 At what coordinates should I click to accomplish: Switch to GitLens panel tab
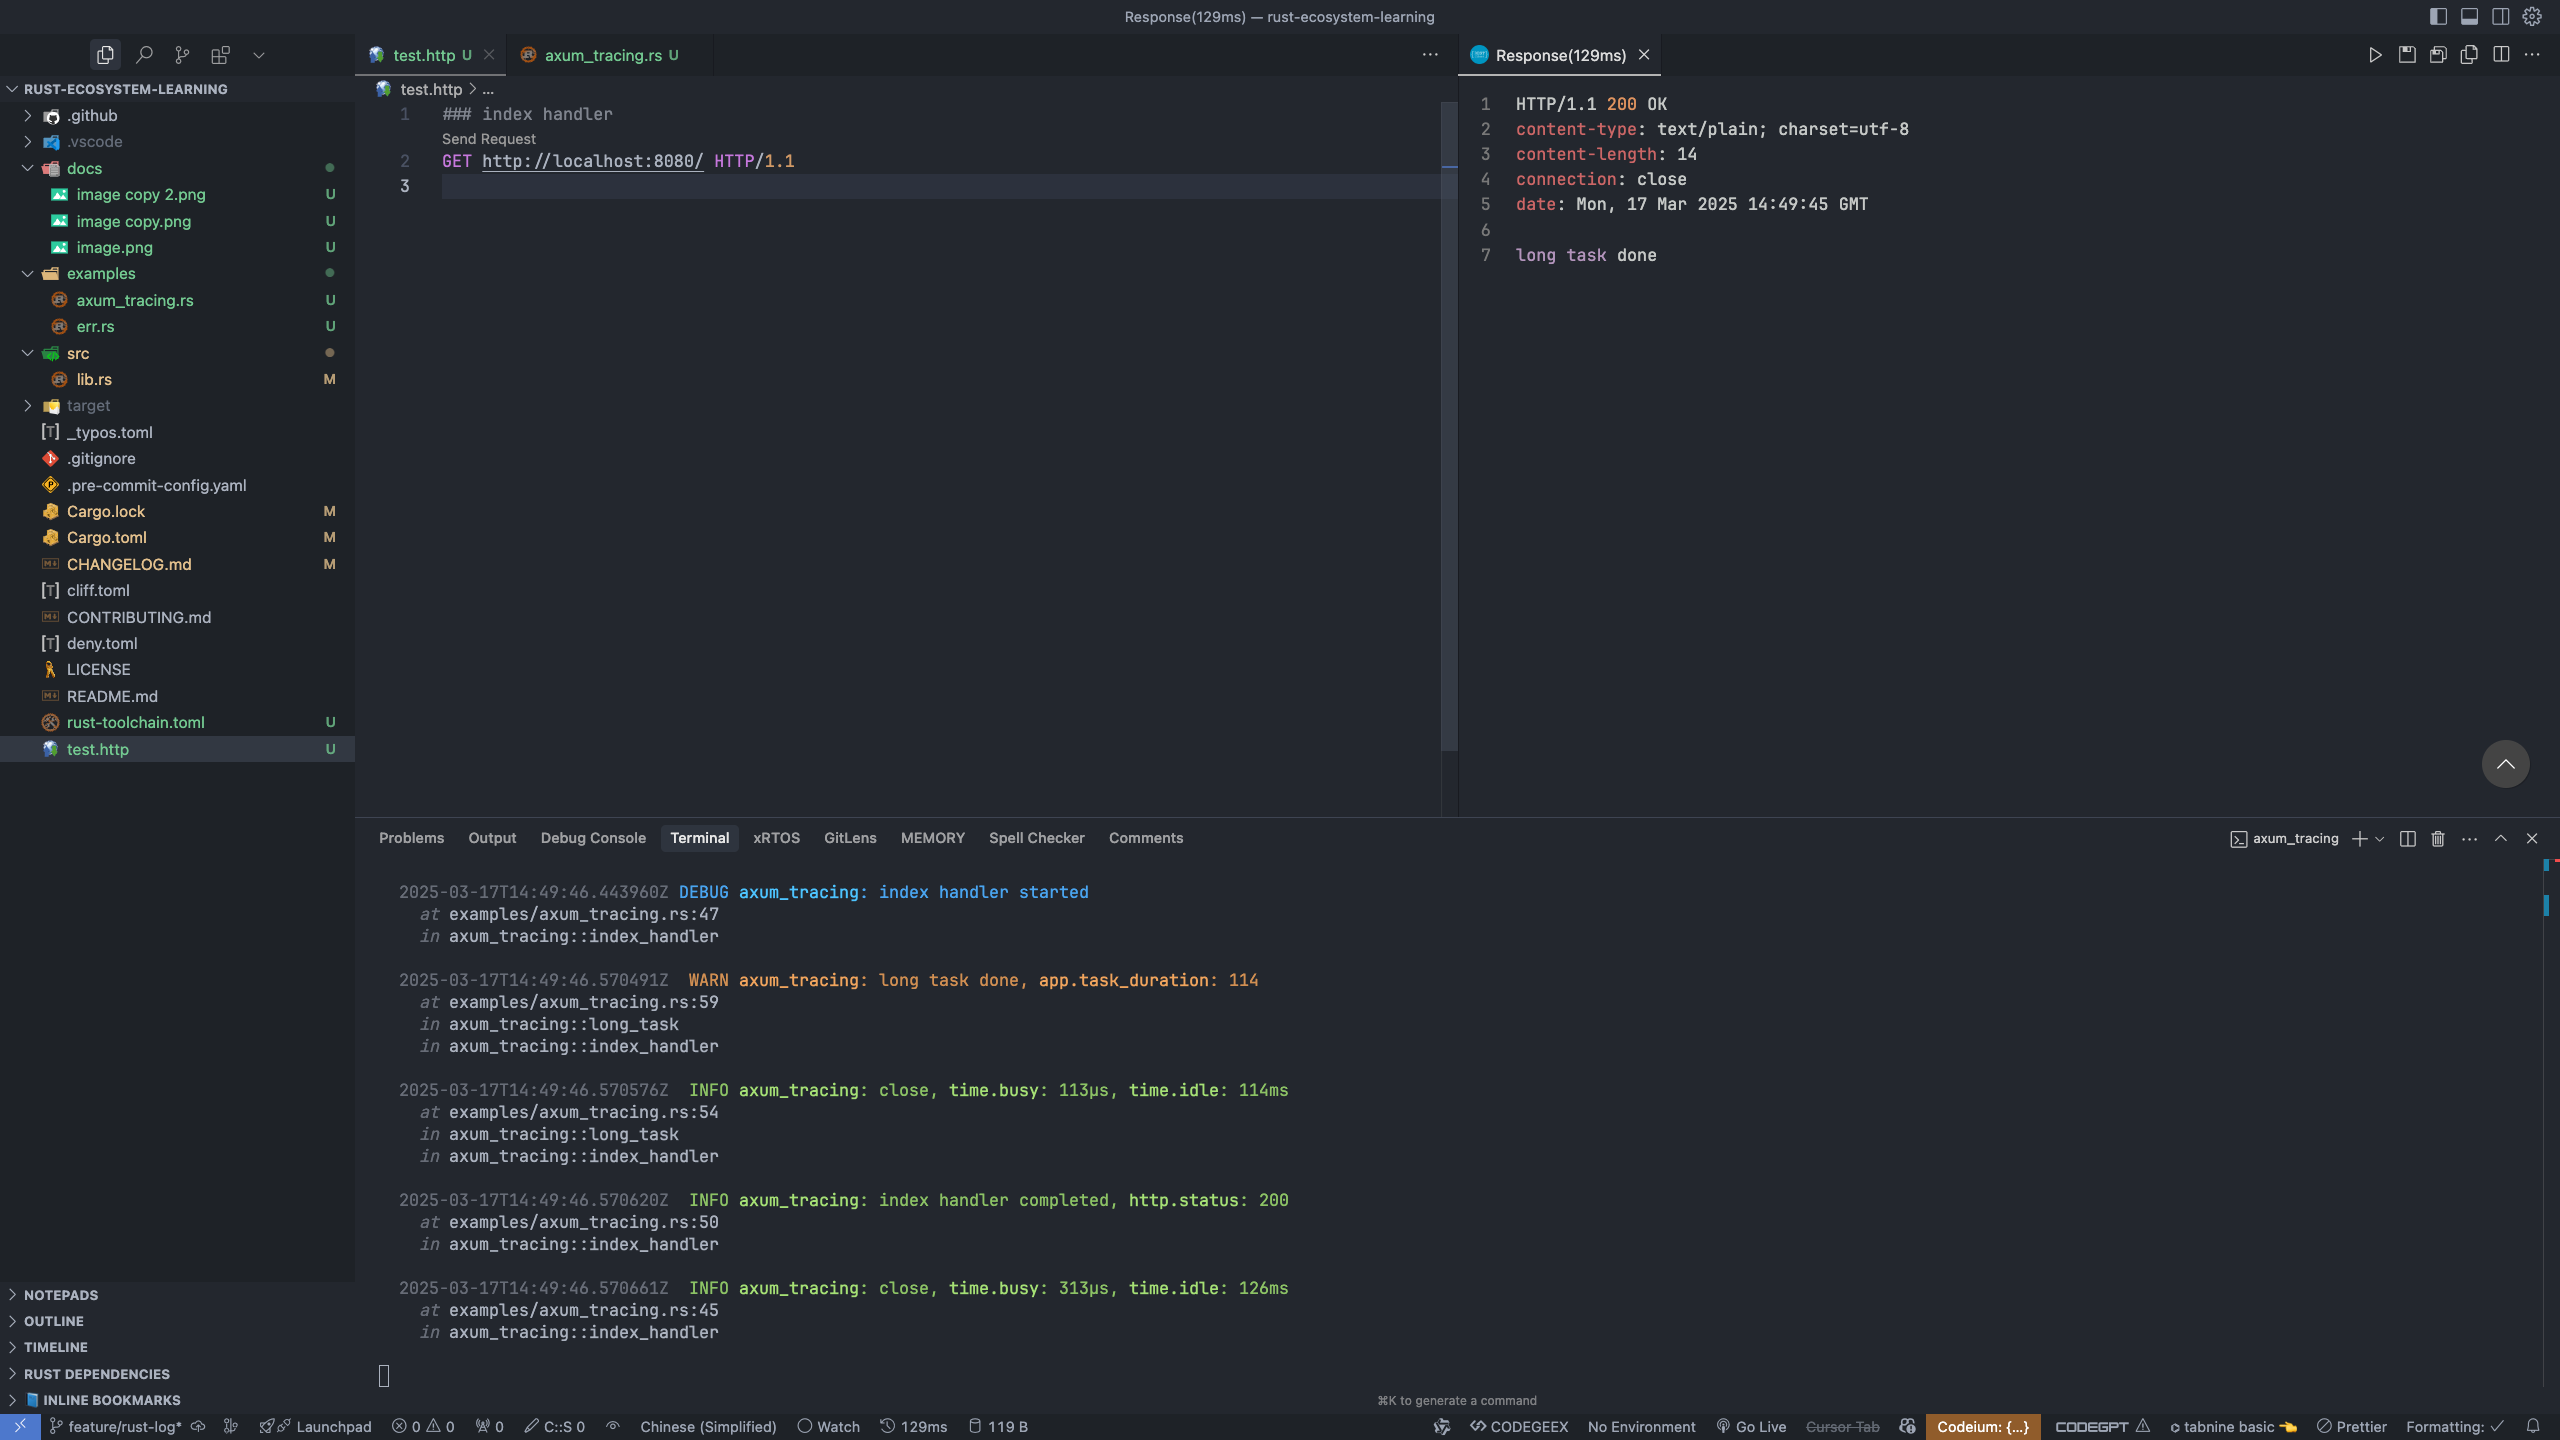850,838
